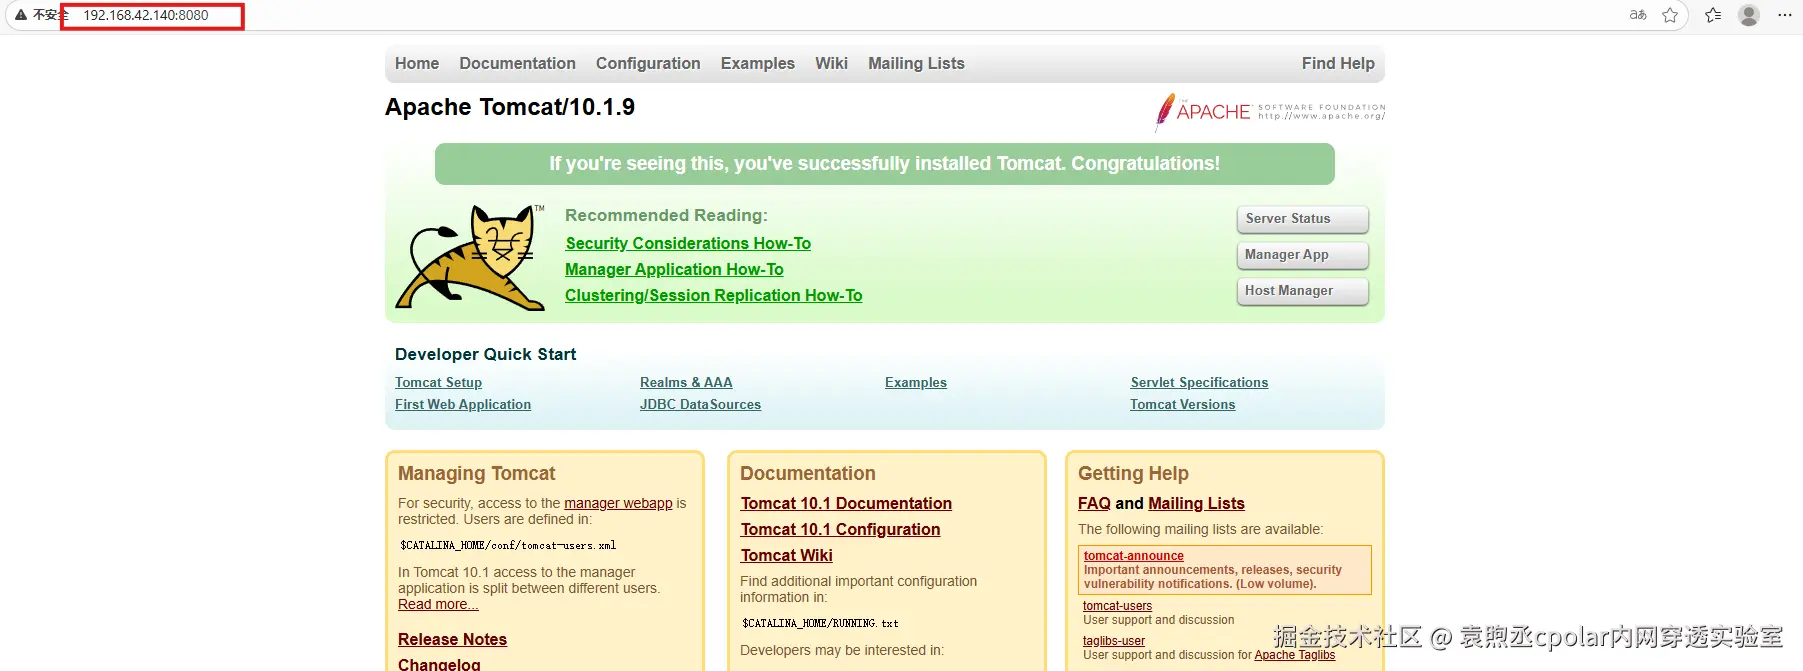Open the Mailing Lists link under Getting Help
1803x671 pixels.
(x=1196, y=503)
